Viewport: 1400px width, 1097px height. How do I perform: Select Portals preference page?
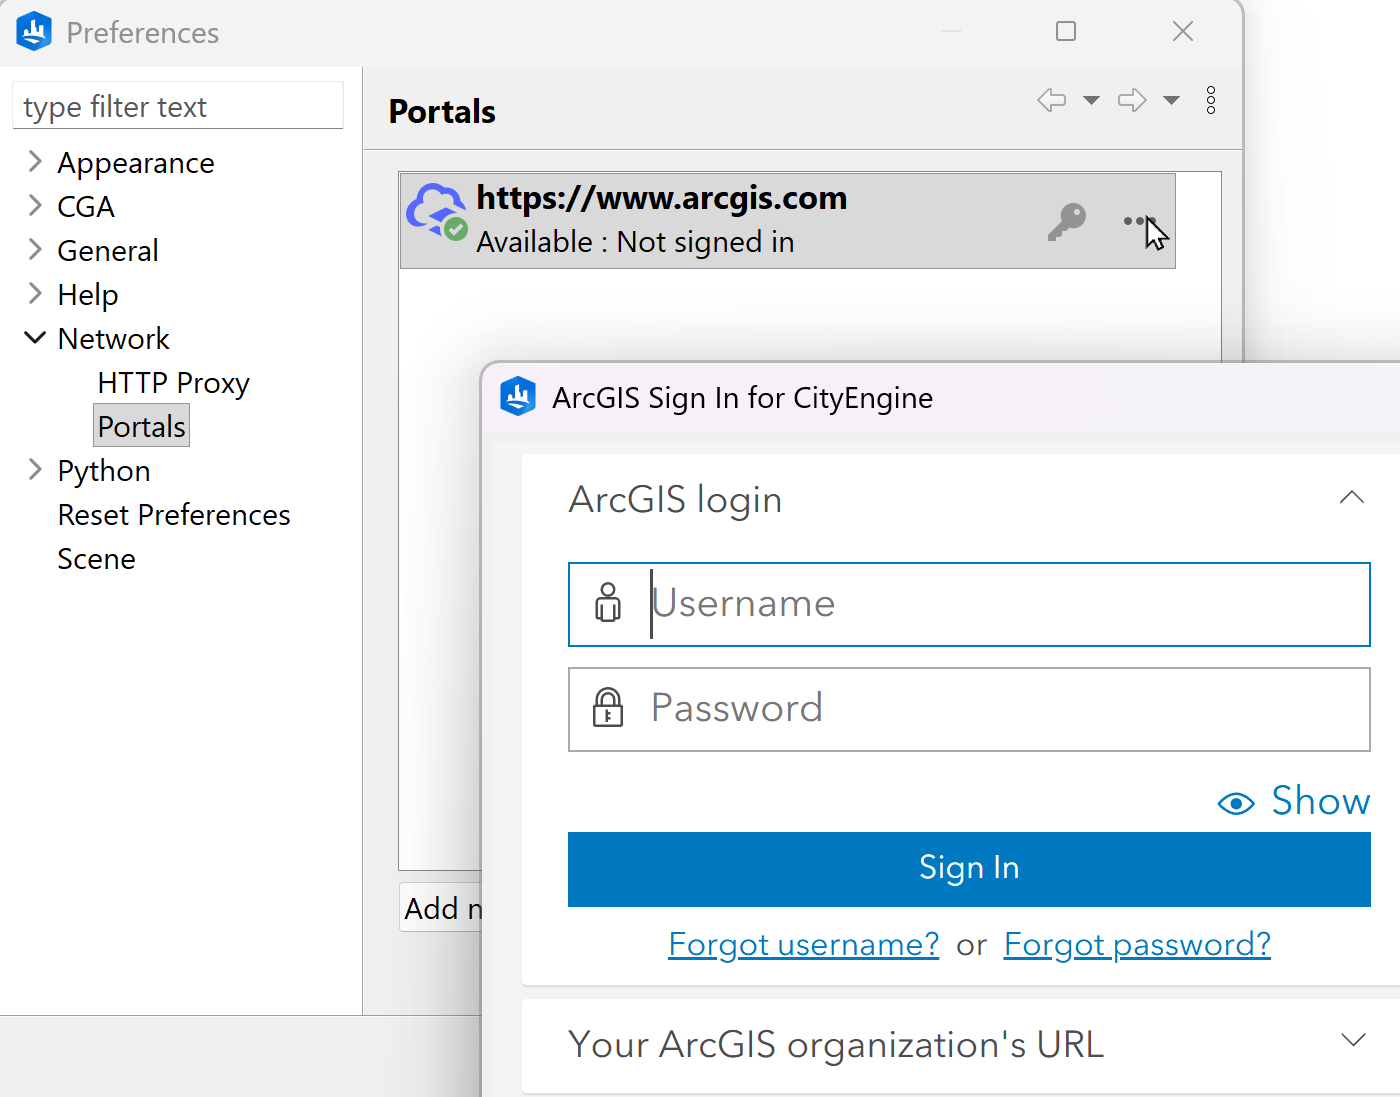pyautogui.click(x=142, y=426)
